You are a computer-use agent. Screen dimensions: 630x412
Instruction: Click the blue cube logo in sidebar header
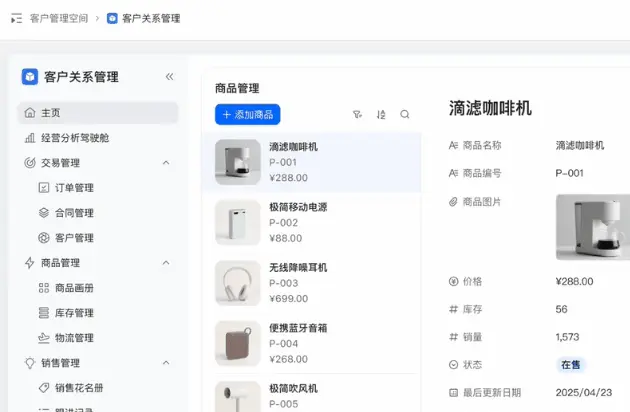tap(30, 77)
